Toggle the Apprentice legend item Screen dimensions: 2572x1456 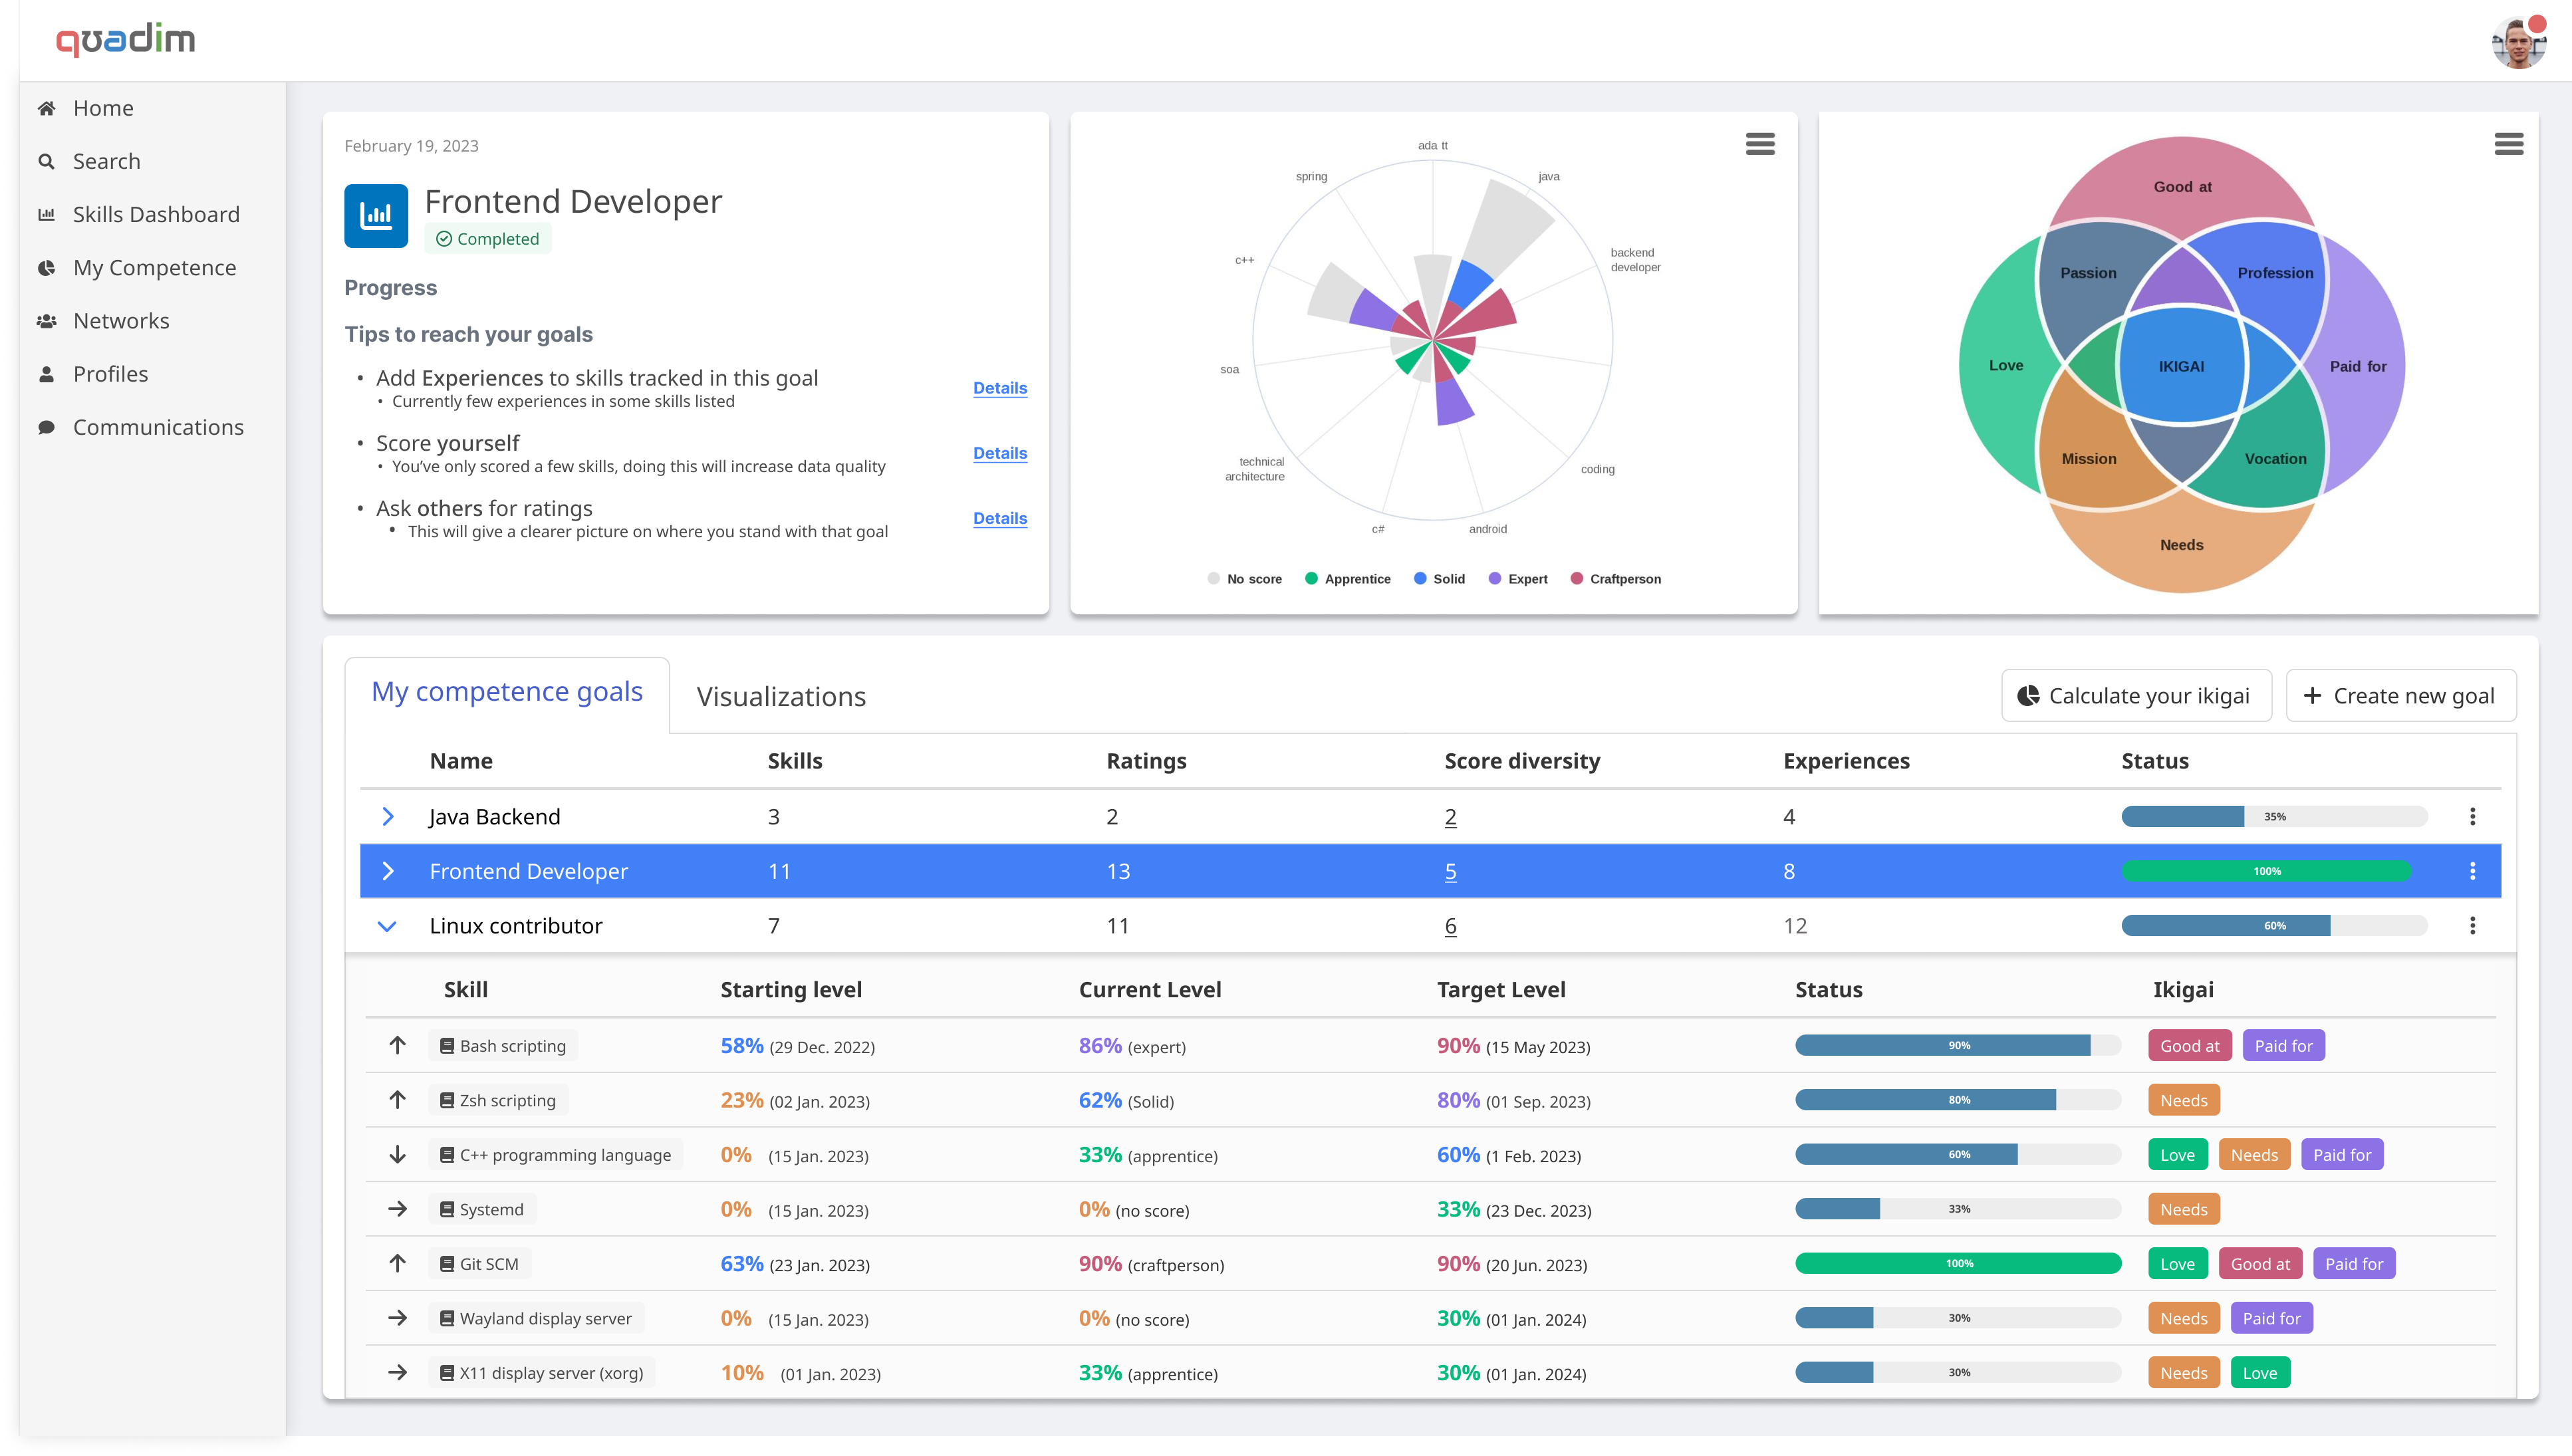tap(1347, 579)
